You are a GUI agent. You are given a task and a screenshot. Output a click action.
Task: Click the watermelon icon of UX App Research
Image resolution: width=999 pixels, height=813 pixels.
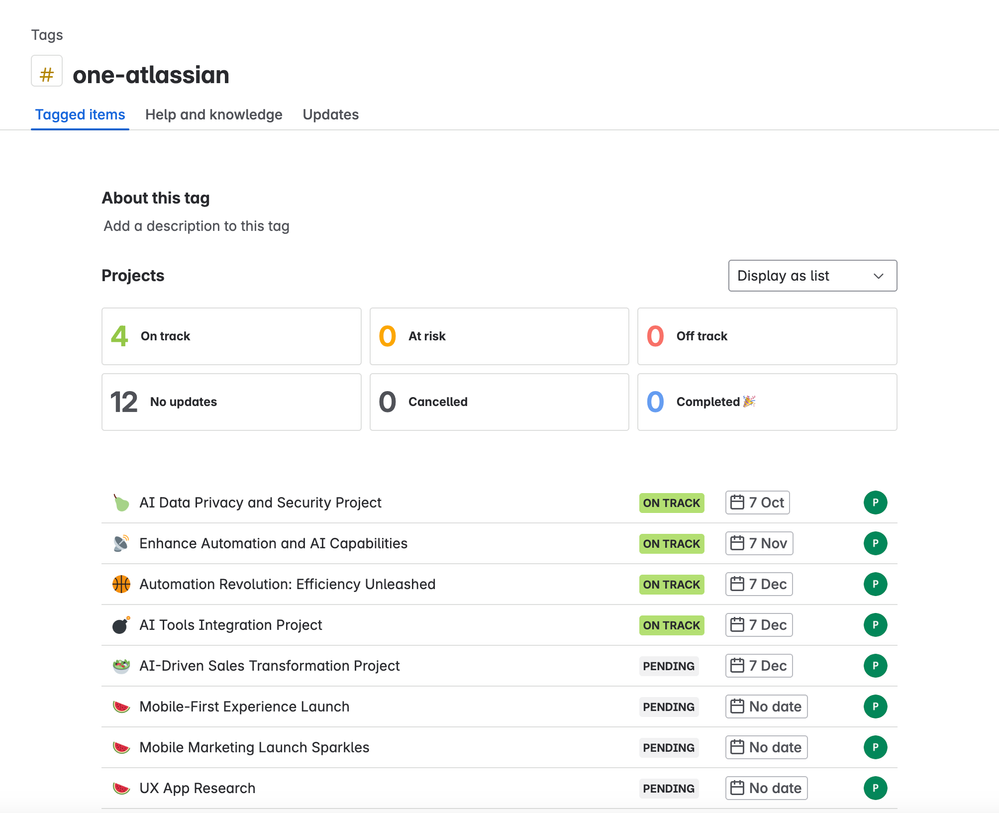click(x=121, y=788)
